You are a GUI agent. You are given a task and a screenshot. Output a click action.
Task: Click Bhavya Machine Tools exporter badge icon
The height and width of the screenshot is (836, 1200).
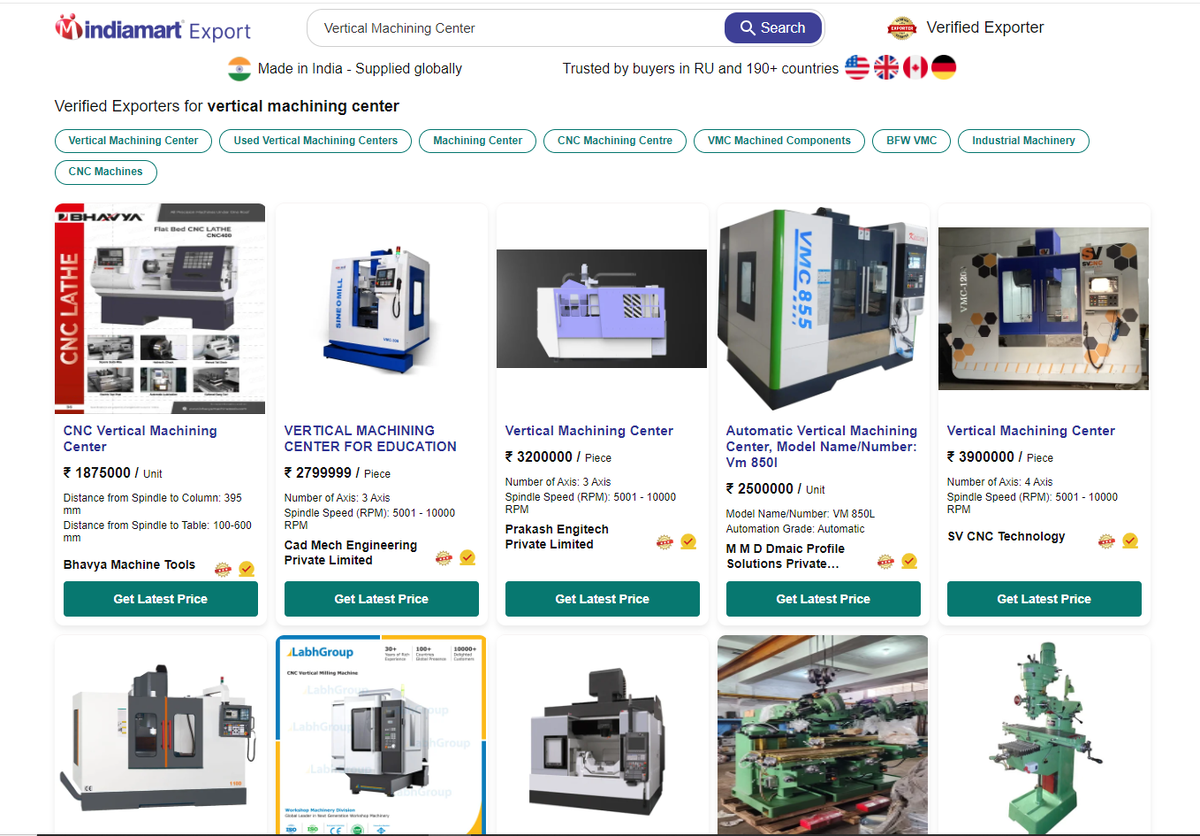223,569
